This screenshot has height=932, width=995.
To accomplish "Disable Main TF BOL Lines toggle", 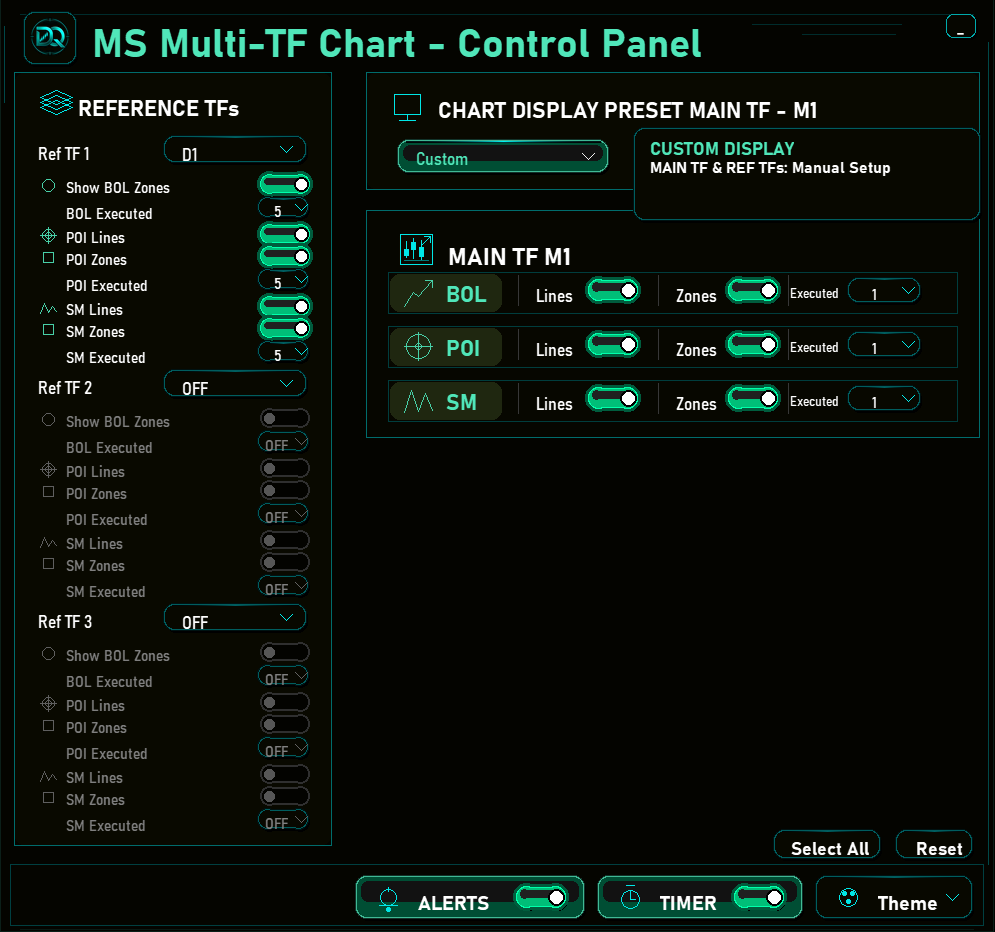I will pos(613,291).
